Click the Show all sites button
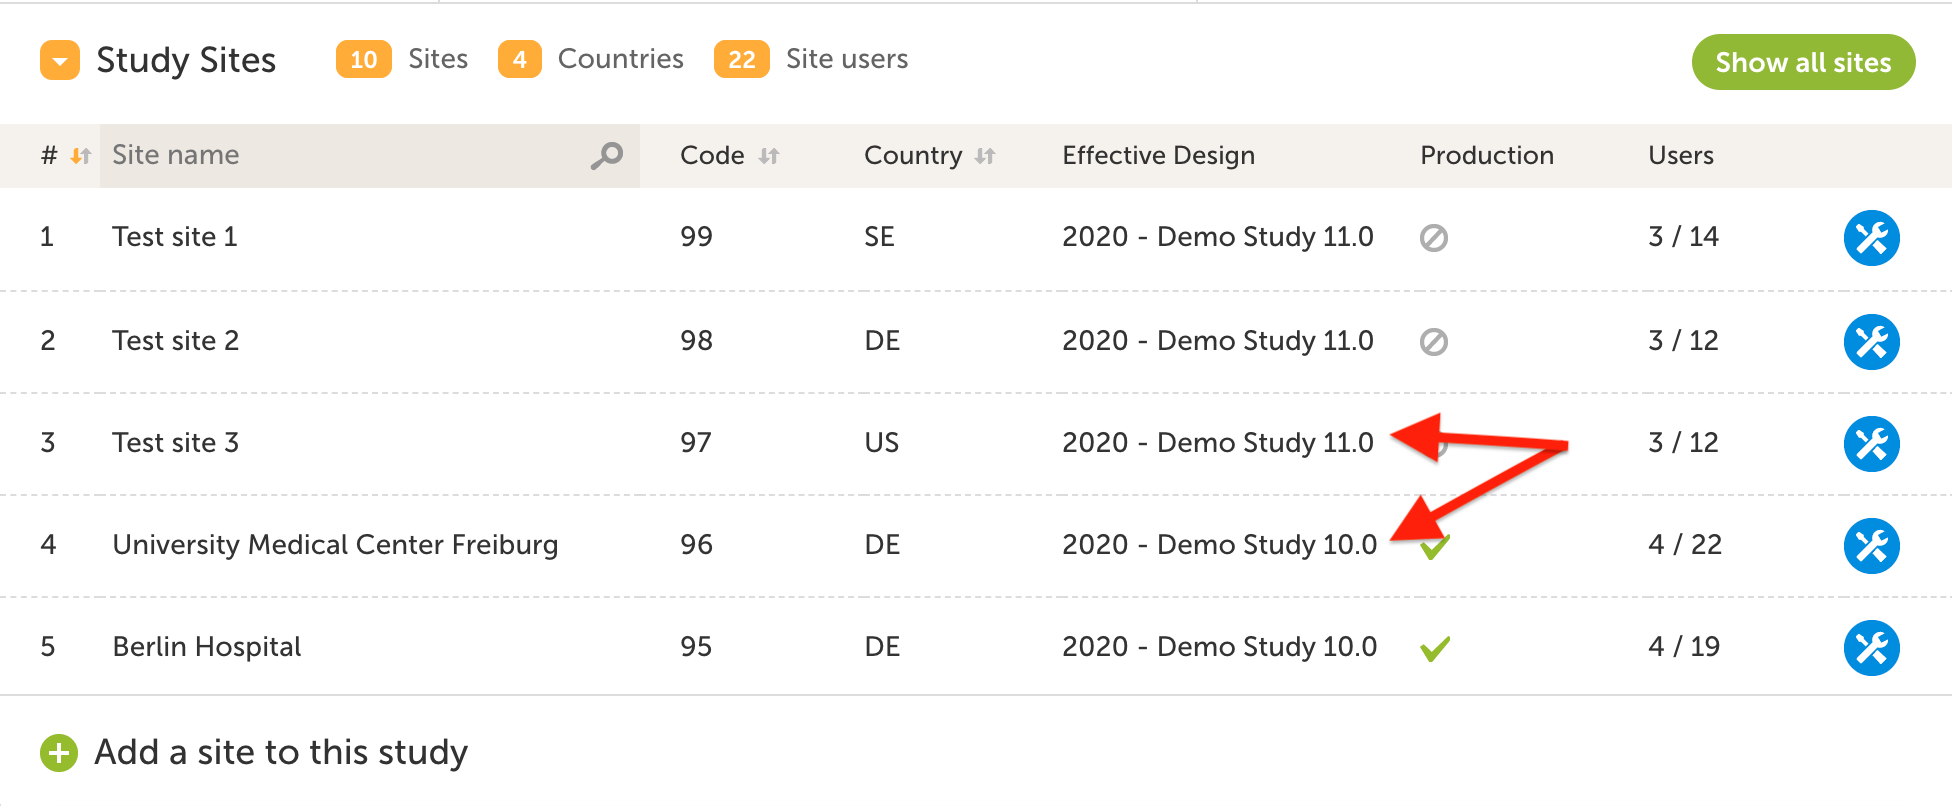The image size is (1952, 806). pyautogui.click(x=1802, y=62)
